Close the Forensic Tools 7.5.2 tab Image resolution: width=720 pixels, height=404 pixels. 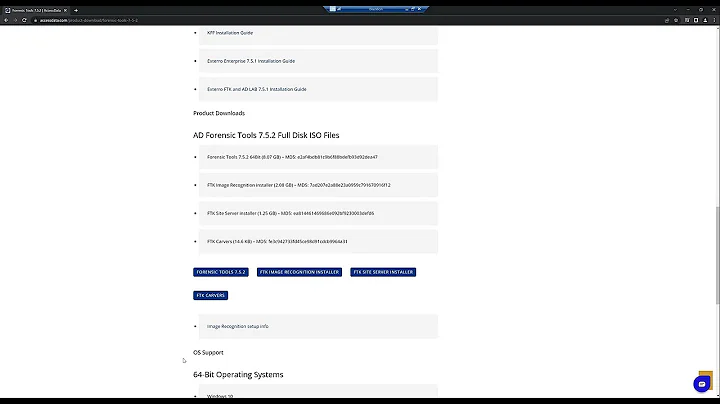(x=65, y=10)
